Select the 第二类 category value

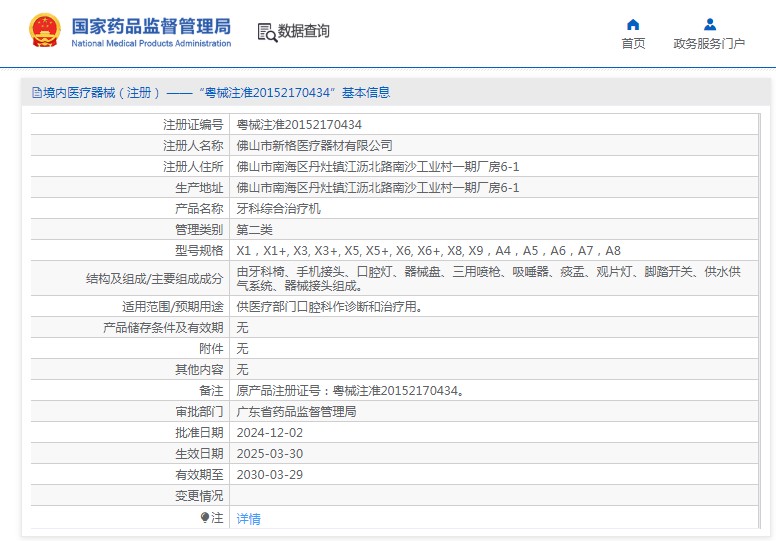tap(254, 230)
